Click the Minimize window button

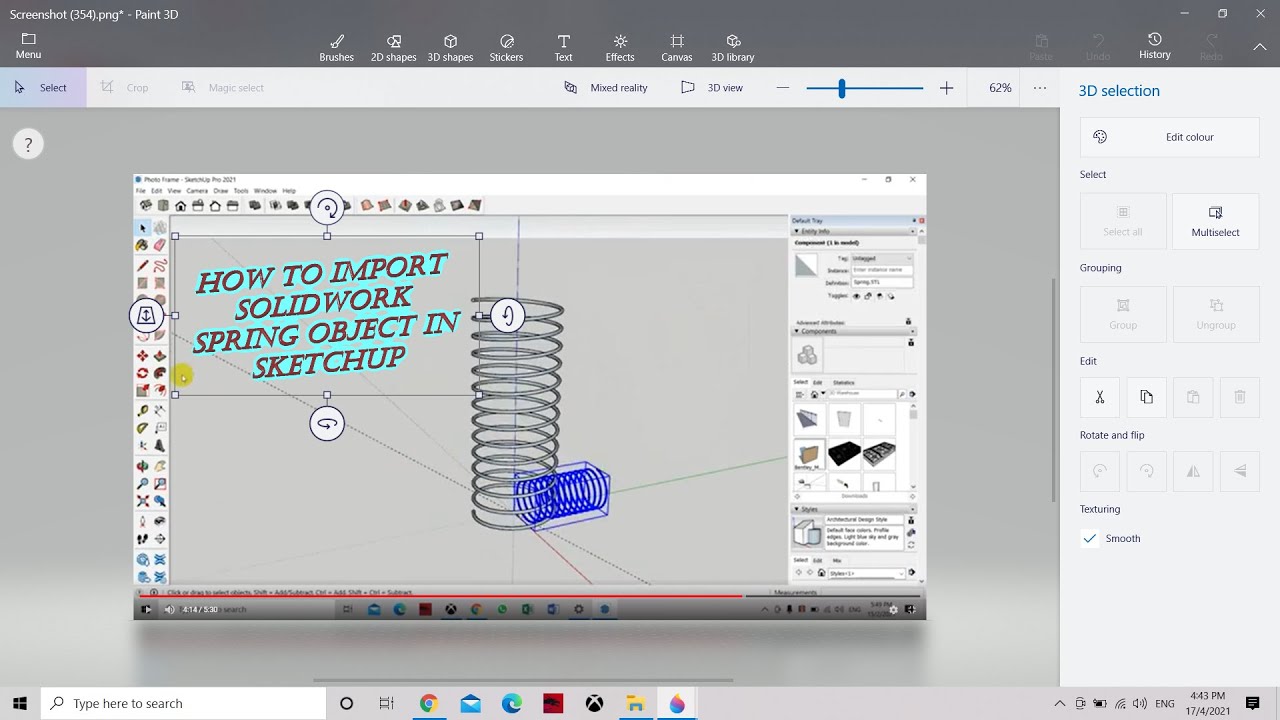click(1185, 14)
